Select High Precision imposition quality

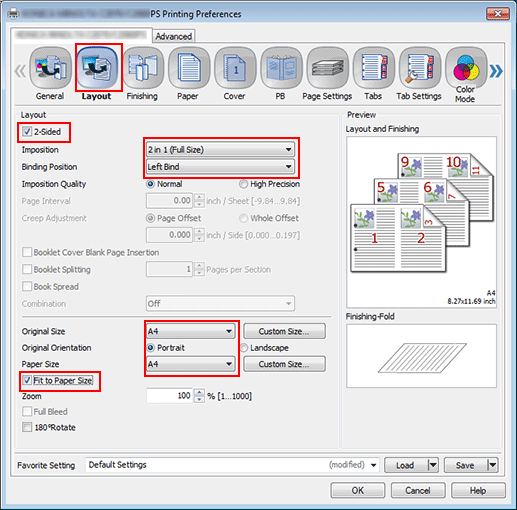tap(244, 184)
